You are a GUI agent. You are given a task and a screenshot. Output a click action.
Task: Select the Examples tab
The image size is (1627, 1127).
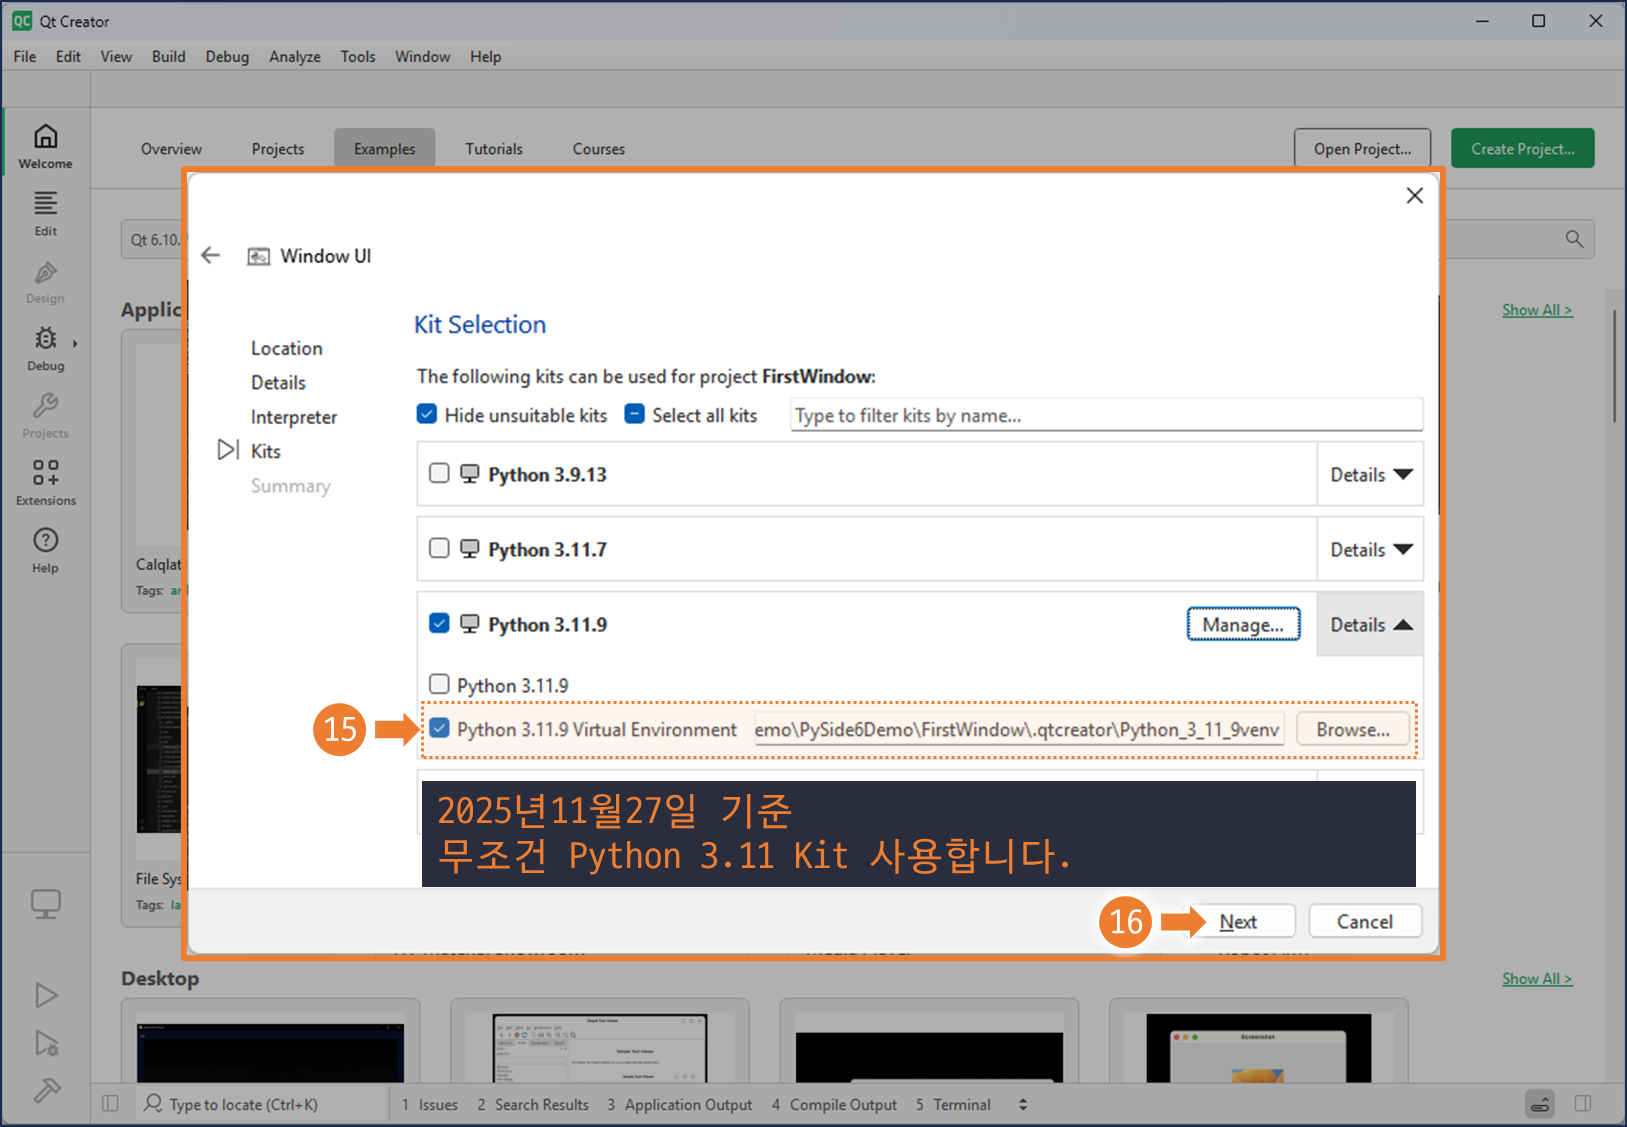384,148
